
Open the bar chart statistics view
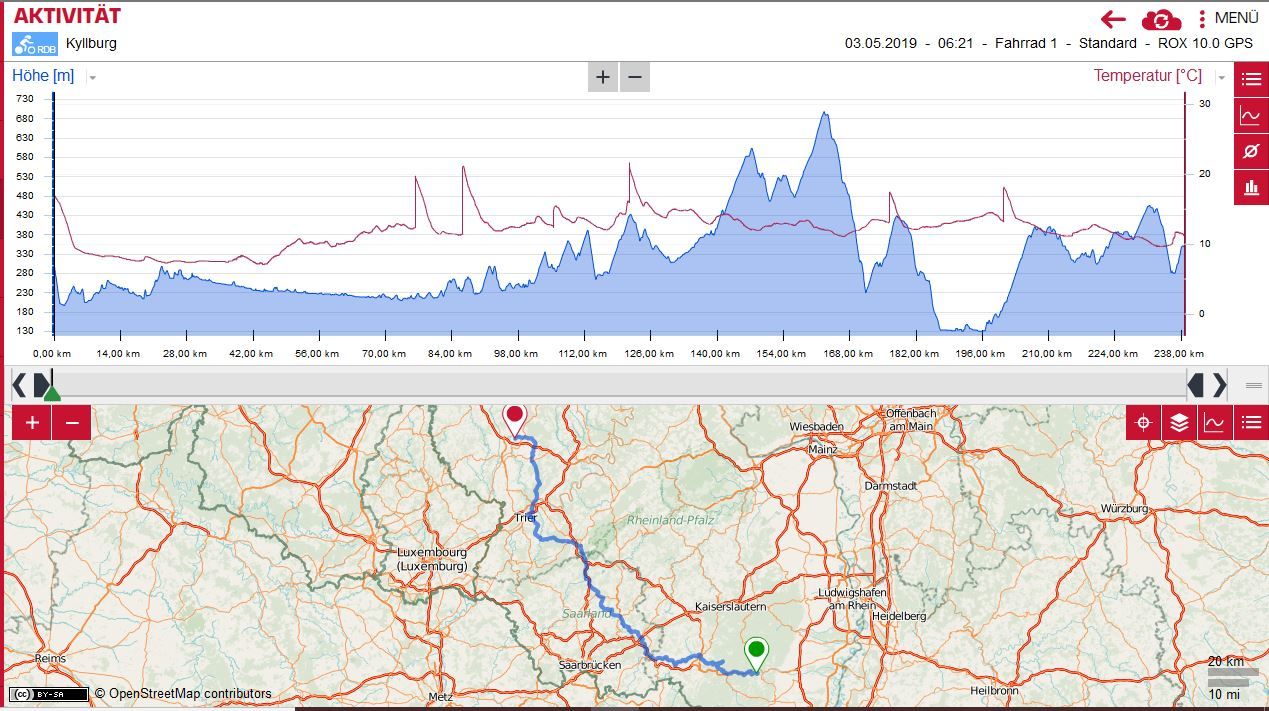point(1251,187)
